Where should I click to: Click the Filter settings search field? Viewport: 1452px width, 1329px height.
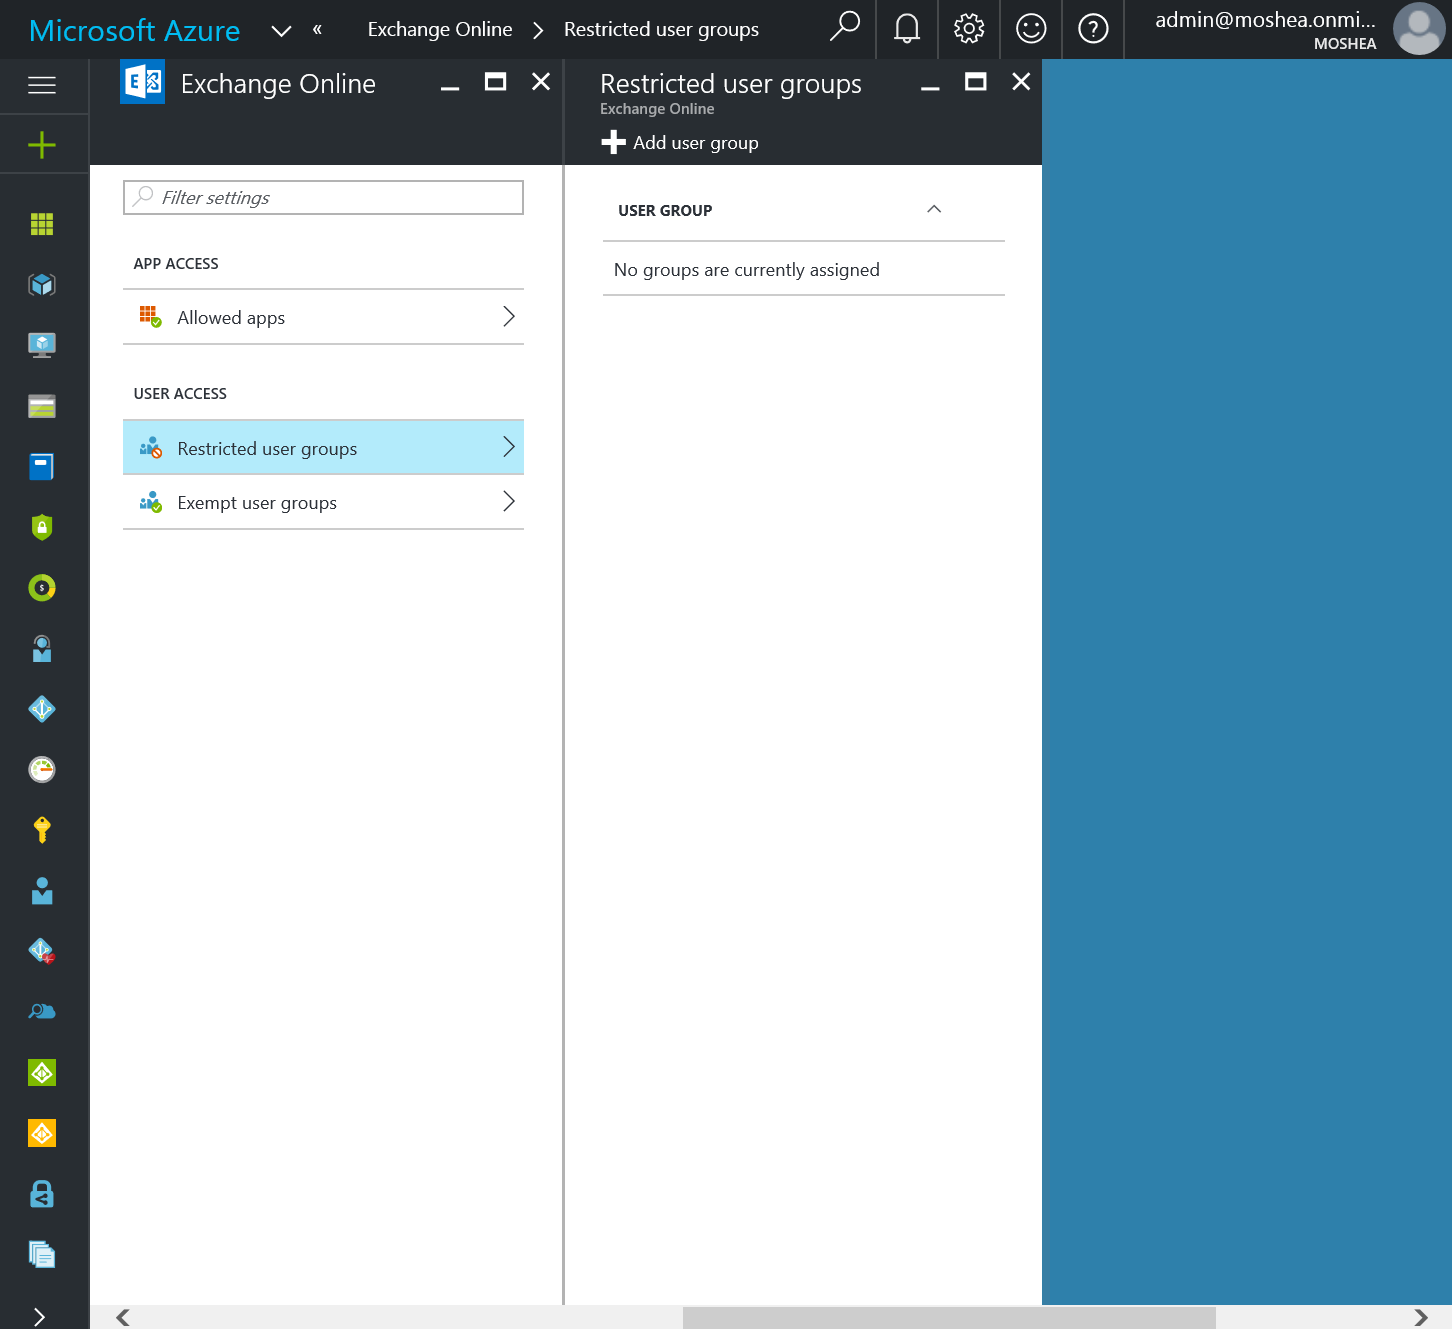coord(323,198)
